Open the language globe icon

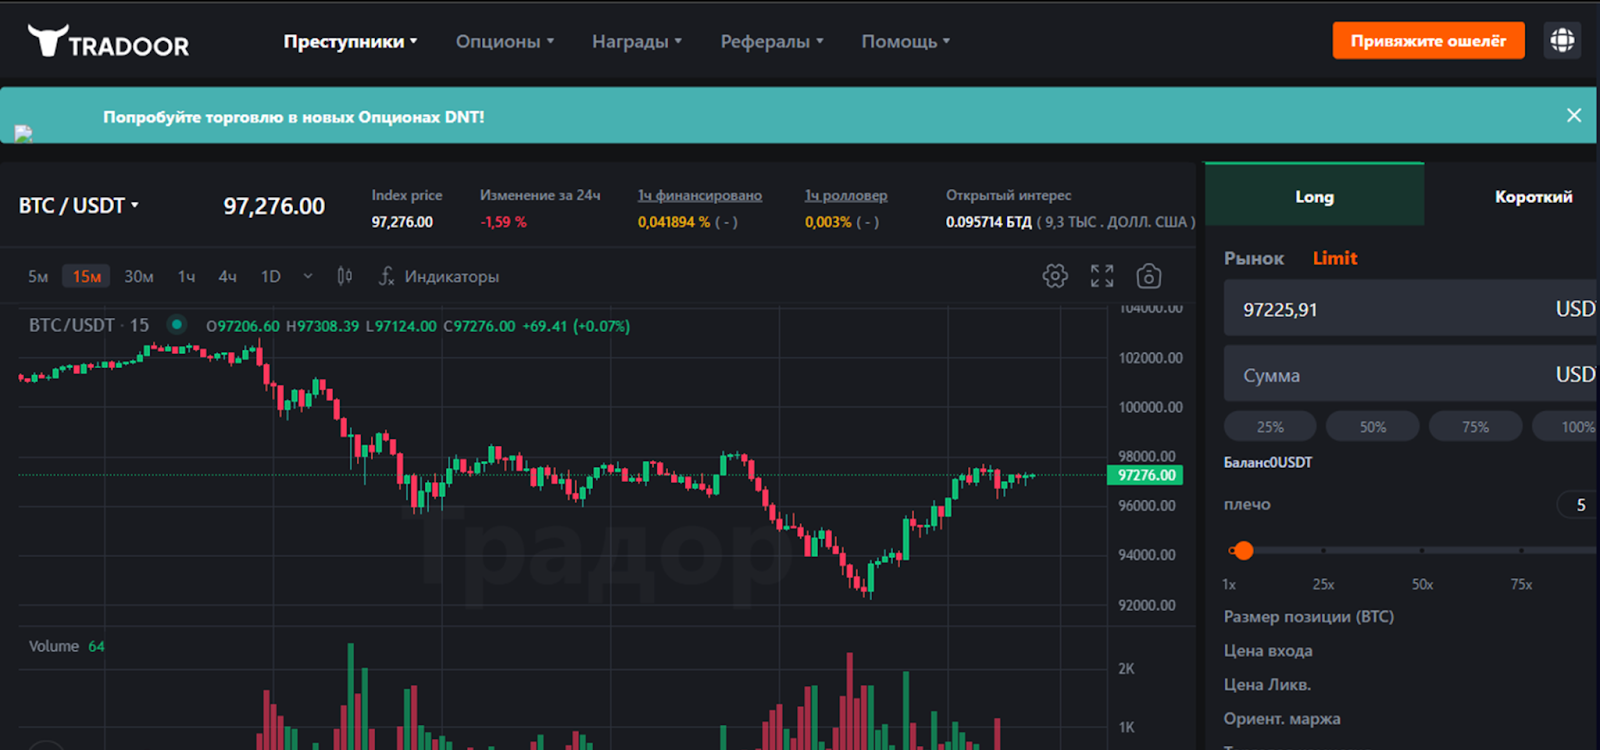point(1562,40)
